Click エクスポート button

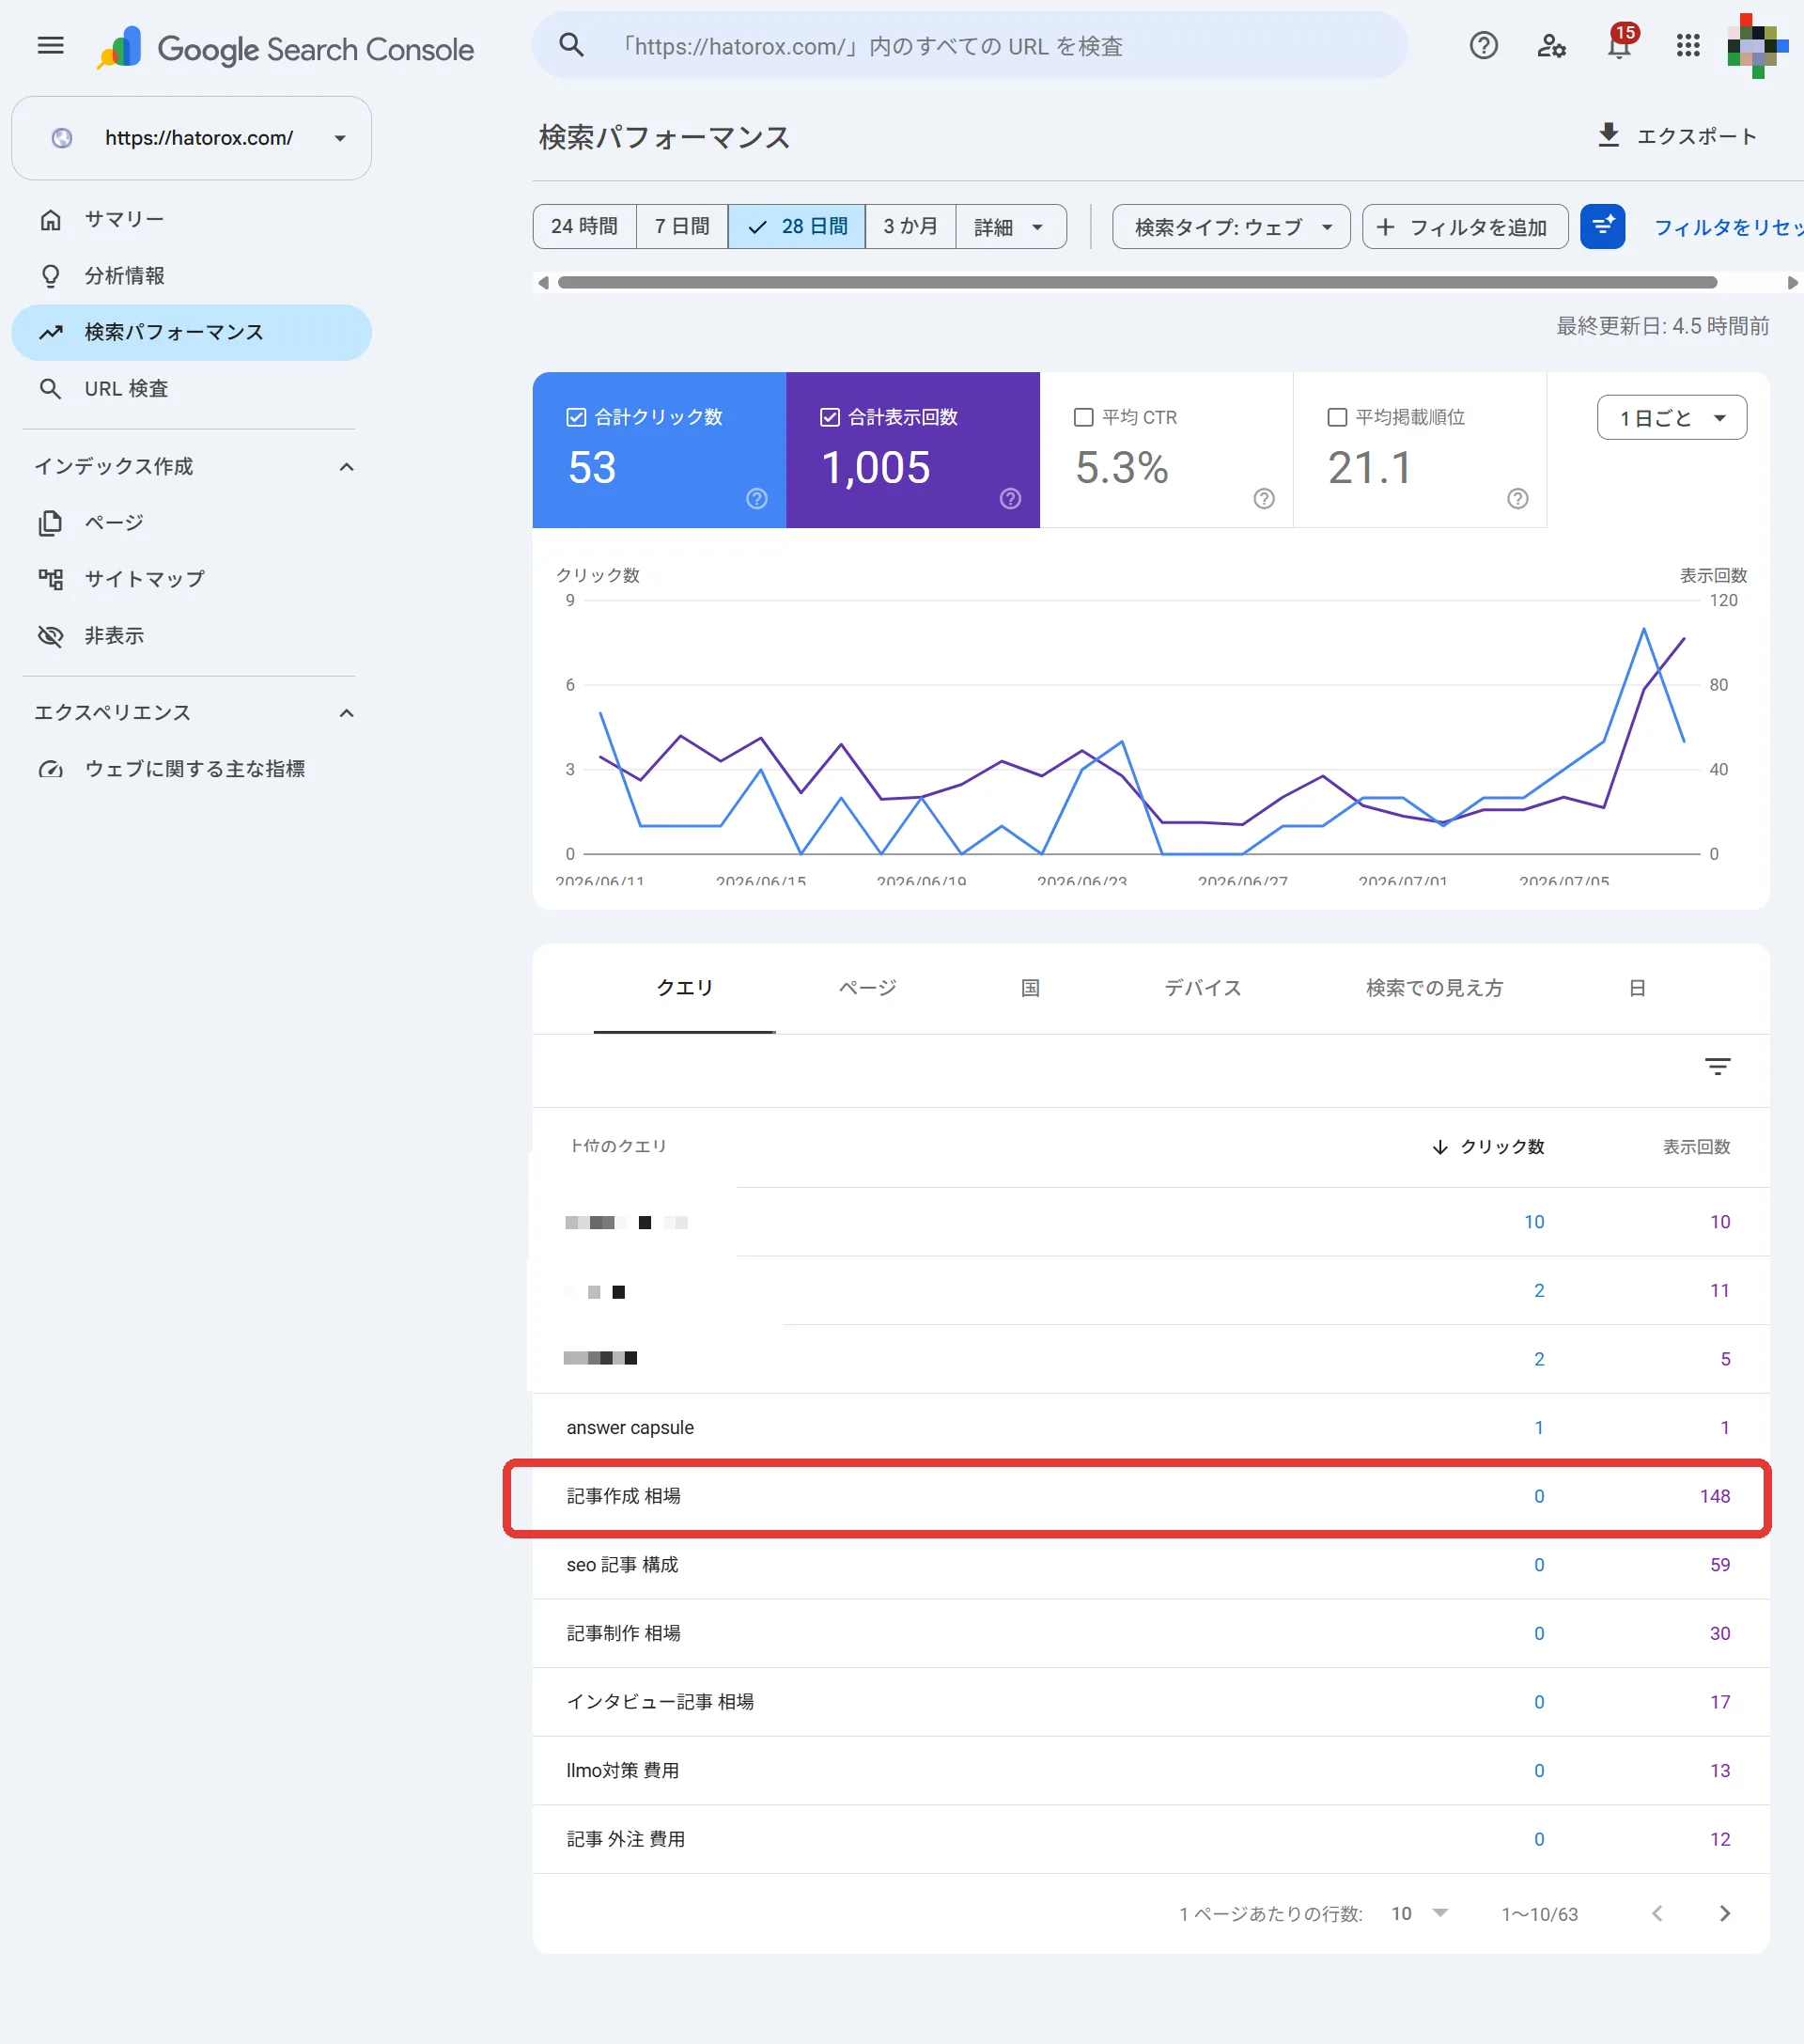1677,136
